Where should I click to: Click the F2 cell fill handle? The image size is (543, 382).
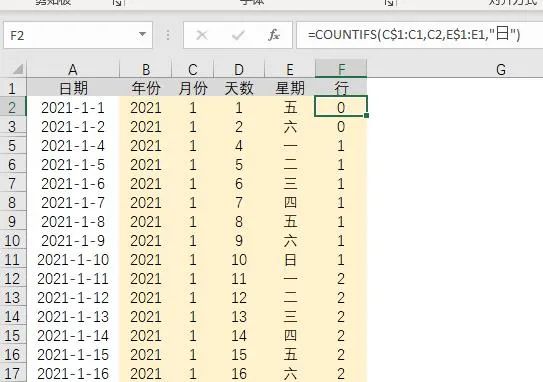366,115
